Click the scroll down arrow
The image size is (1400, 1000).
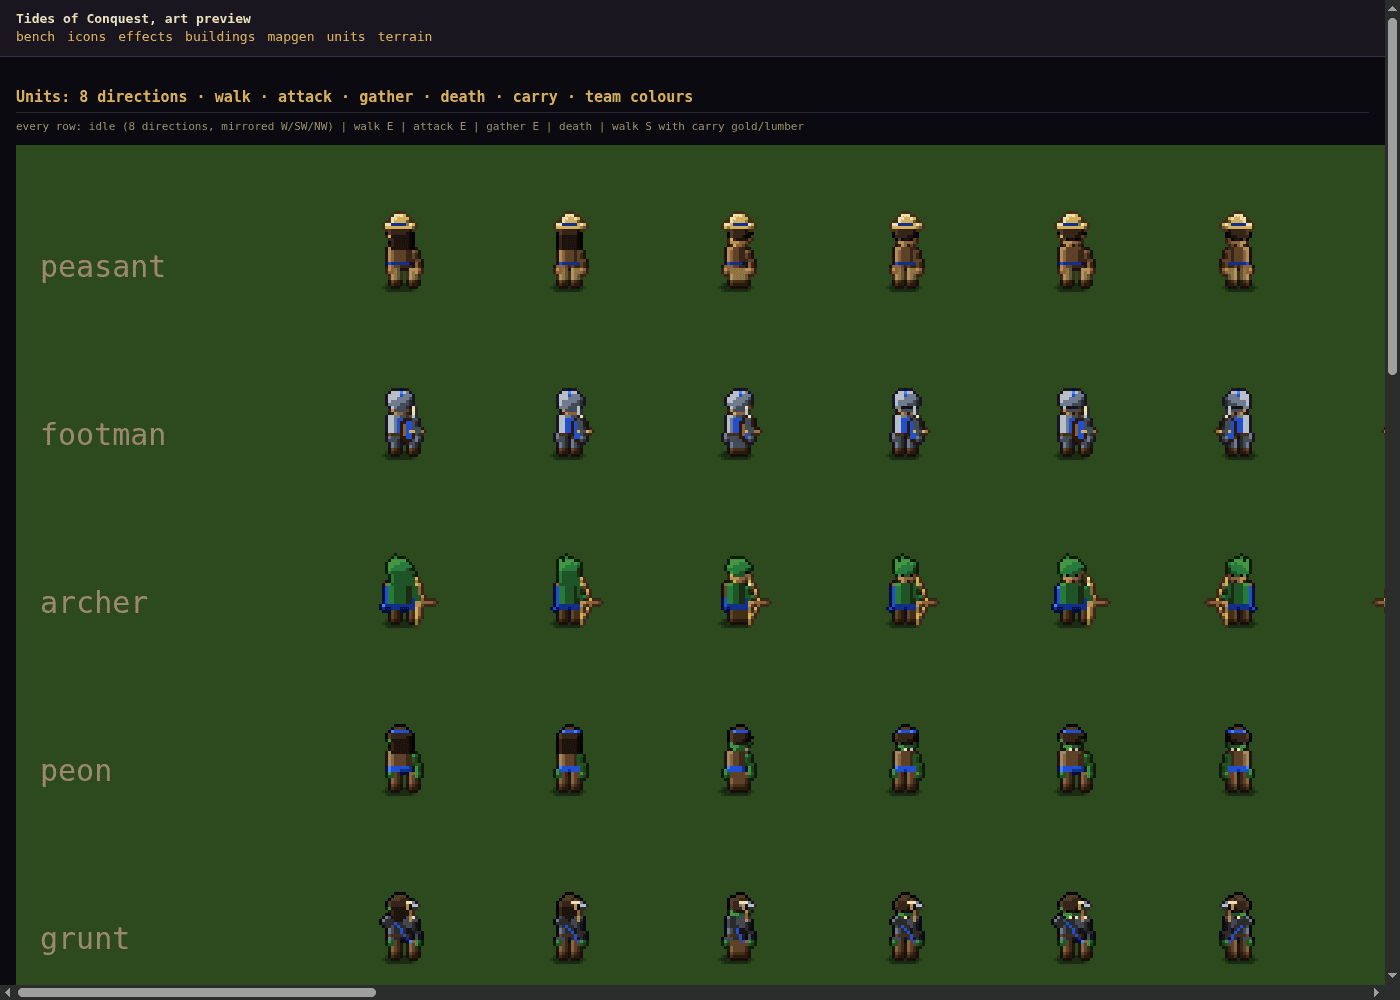[x=1392, y=976]
